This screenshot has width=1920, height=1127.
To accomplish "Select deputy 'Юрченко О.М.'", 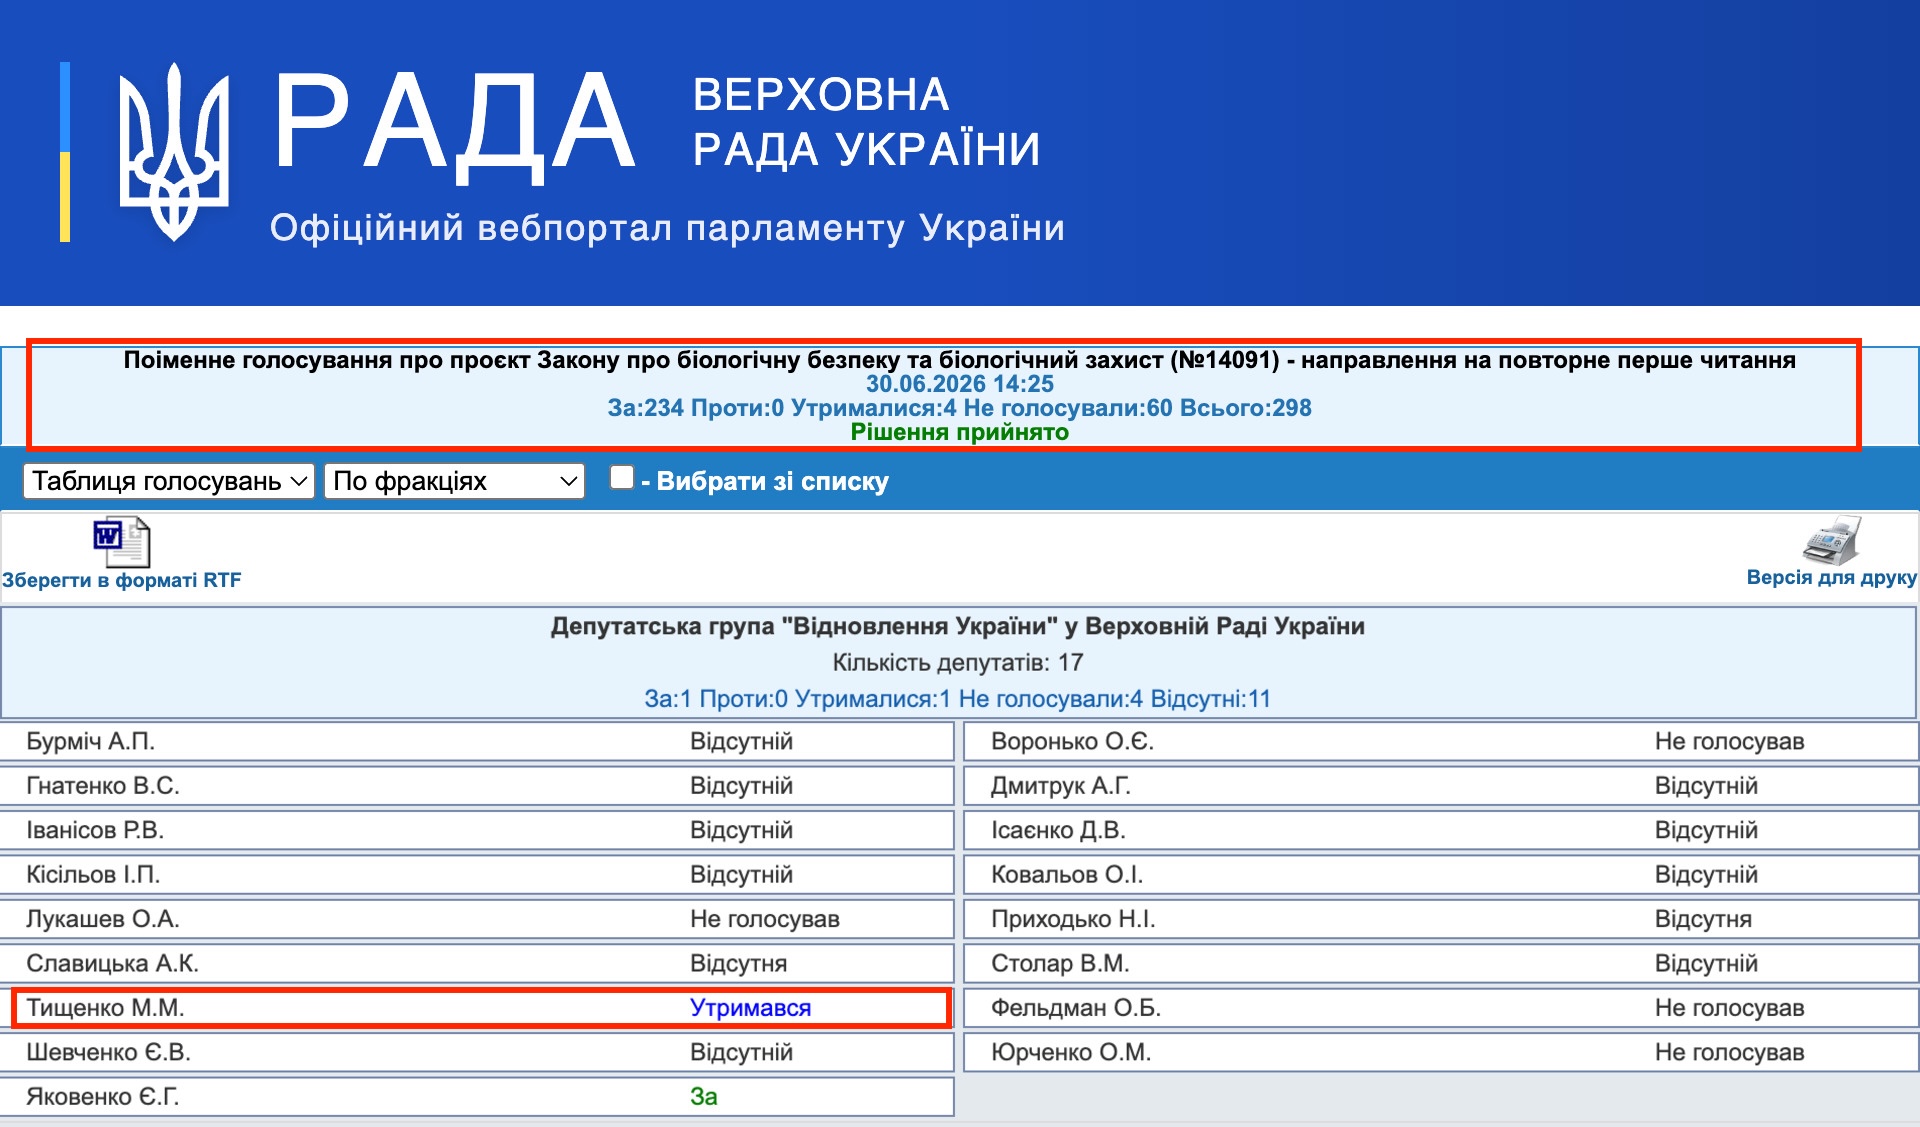I will click(1071, 1052).
